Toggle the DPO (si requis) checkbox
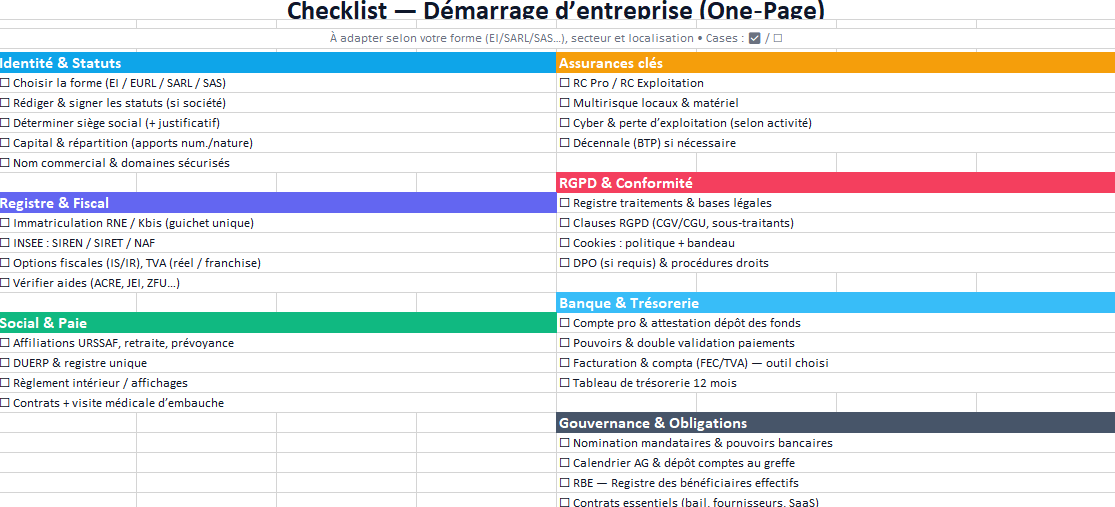The width and height of the screenshot is (1115, 507). click(x=565, y=263)
